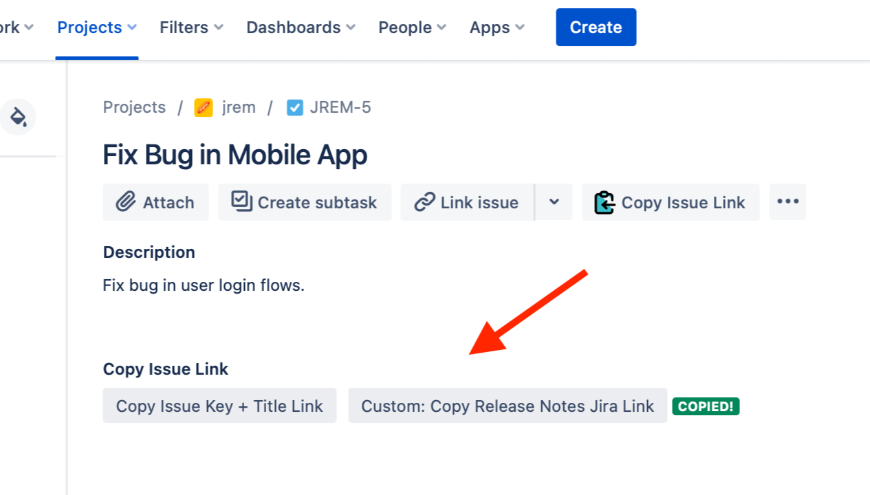
Task: Click the issue title "Fix Bug in Mobile App"
Action: (235, 155)
